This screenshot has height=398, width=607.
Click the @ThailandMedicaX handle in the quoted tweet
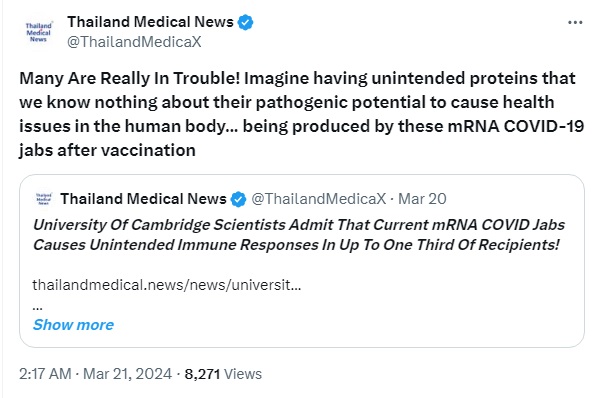point(319,199)
